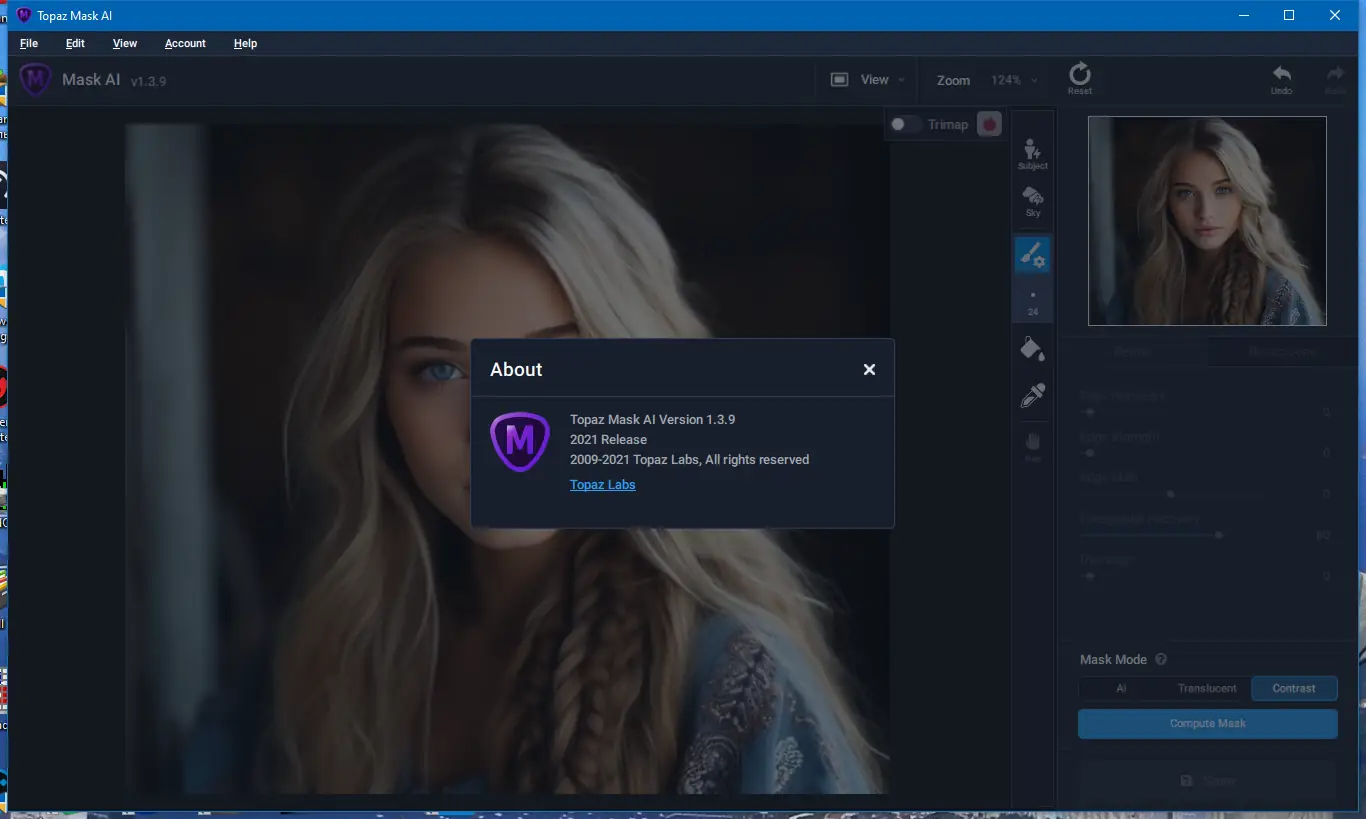
Task: Open the File menu
Action: pyautogui.click(x=29, y=43)
